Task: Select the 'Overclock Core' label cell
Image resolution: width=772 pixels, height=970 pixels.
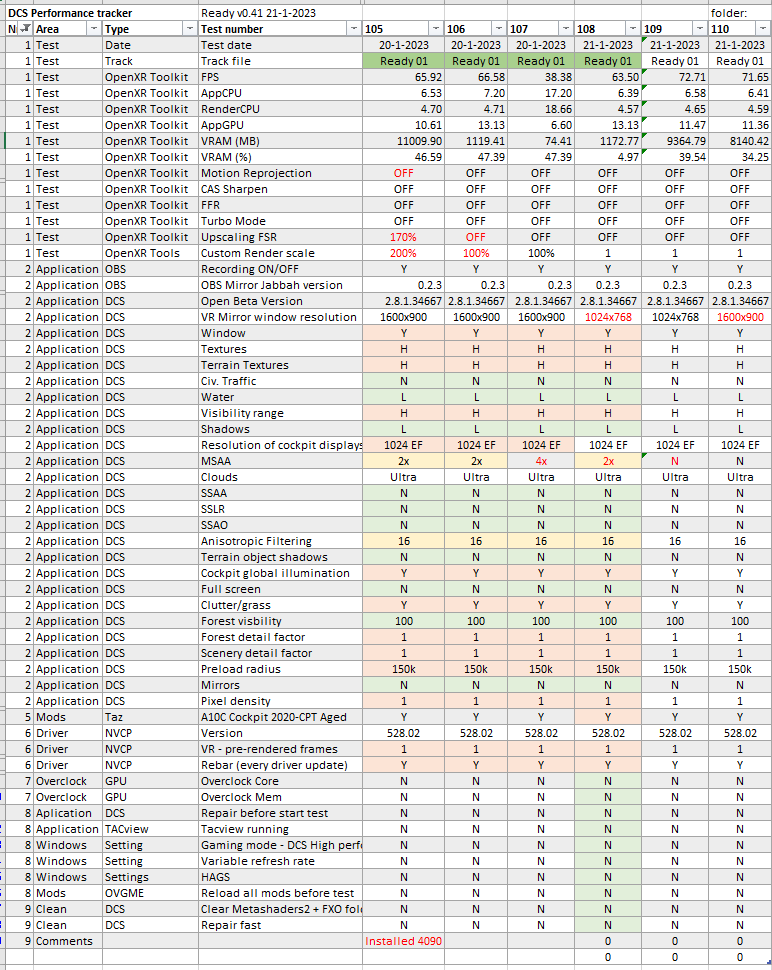Action: coord(280,781)
